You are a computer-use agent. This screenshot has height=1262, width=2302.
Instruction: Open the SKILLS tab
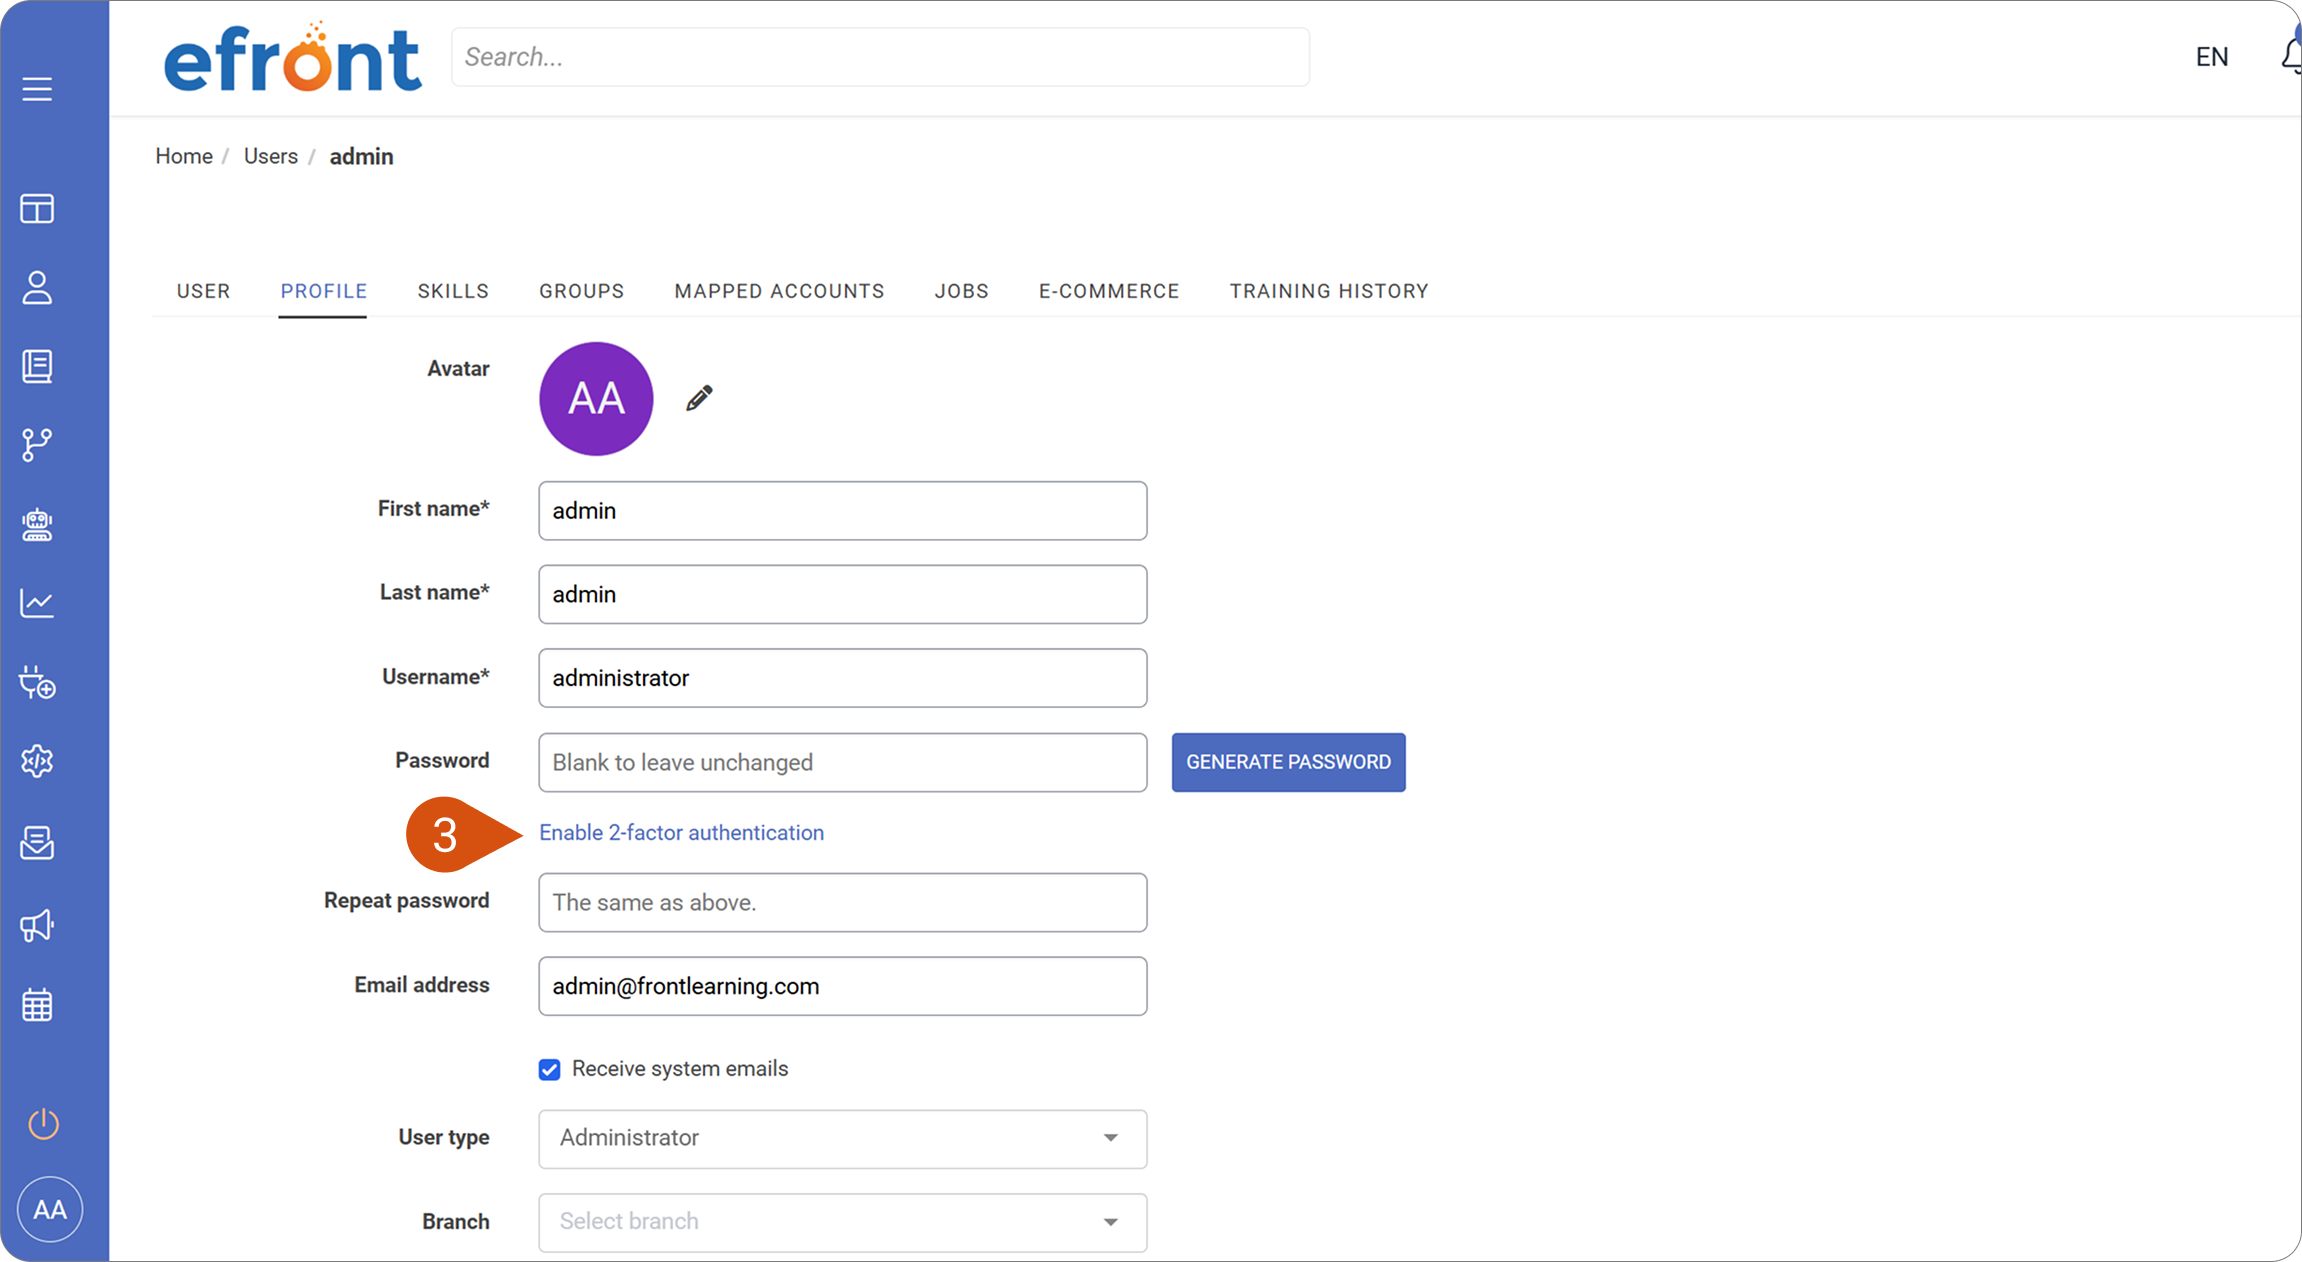(453, 291)
